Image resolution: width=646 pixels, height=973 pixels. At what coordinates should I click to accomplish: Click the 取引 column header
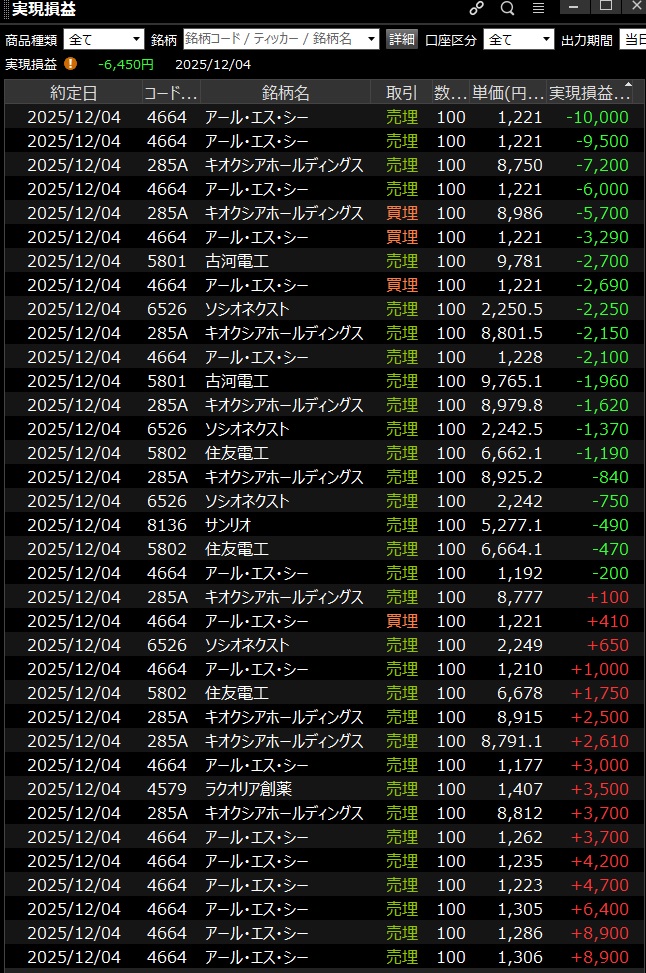pyautogui.click(x=401, y=93)
